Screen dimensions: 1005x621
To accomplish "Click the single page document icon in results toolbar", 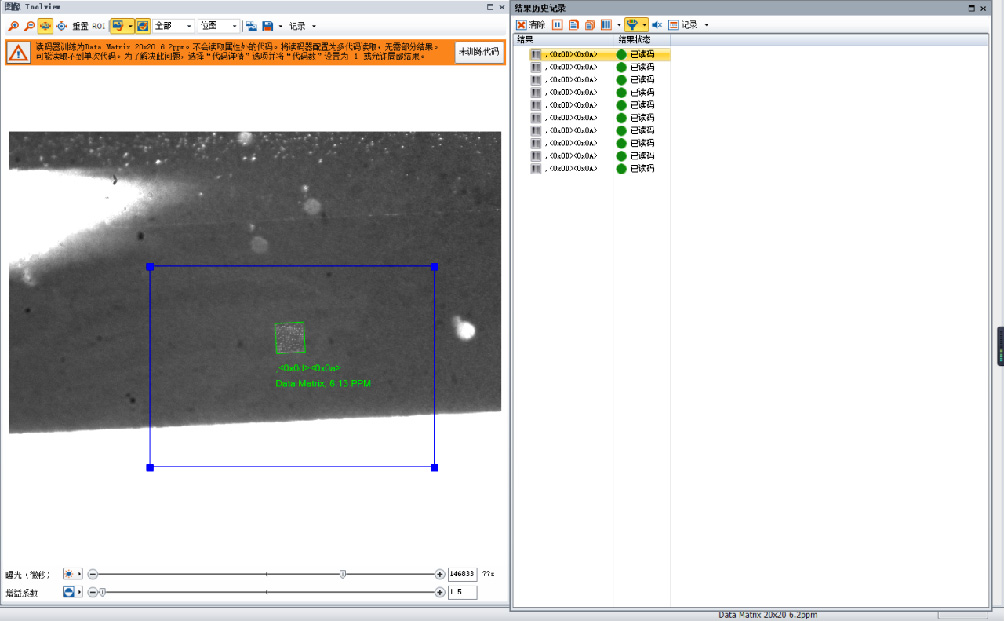I will (x=574, y=25).
